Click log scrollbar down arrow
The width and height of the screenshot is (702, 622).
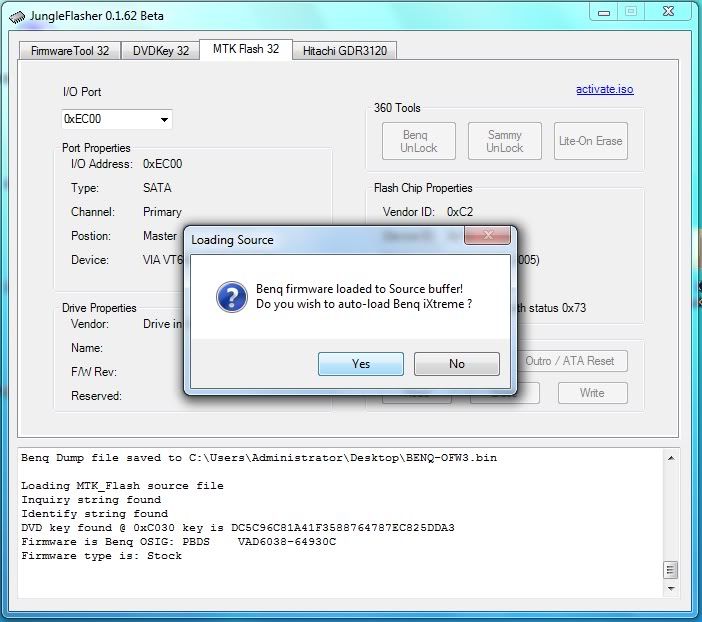coord(671,588)
